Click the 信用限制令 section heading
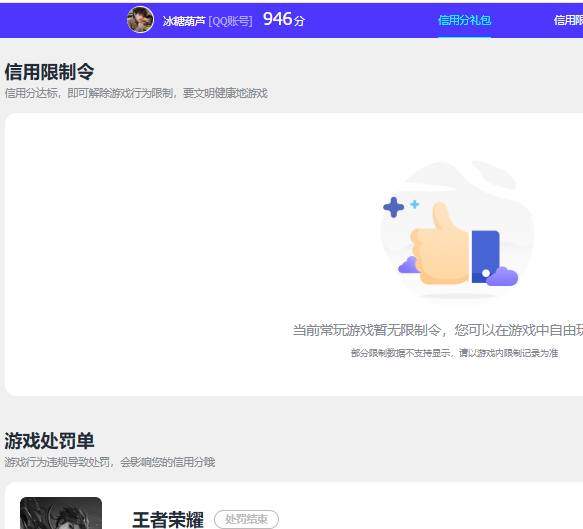 pos(49,72)
